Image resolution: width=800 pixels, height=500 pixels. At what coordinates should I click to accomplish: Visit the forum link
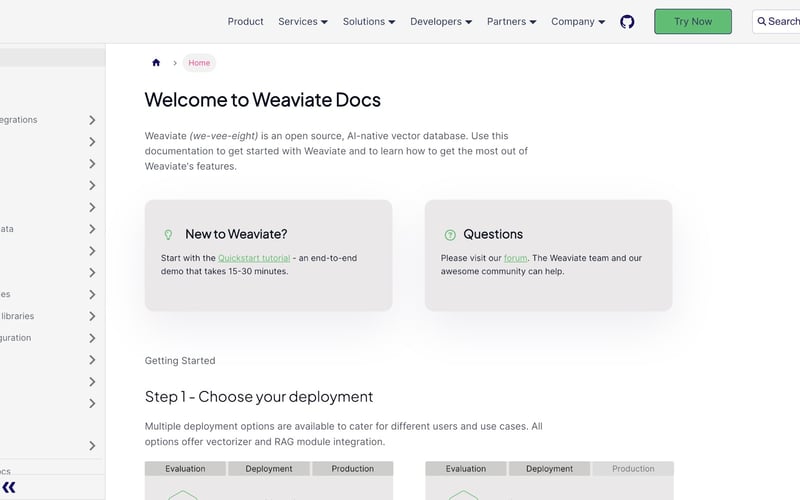pos(515,258)
